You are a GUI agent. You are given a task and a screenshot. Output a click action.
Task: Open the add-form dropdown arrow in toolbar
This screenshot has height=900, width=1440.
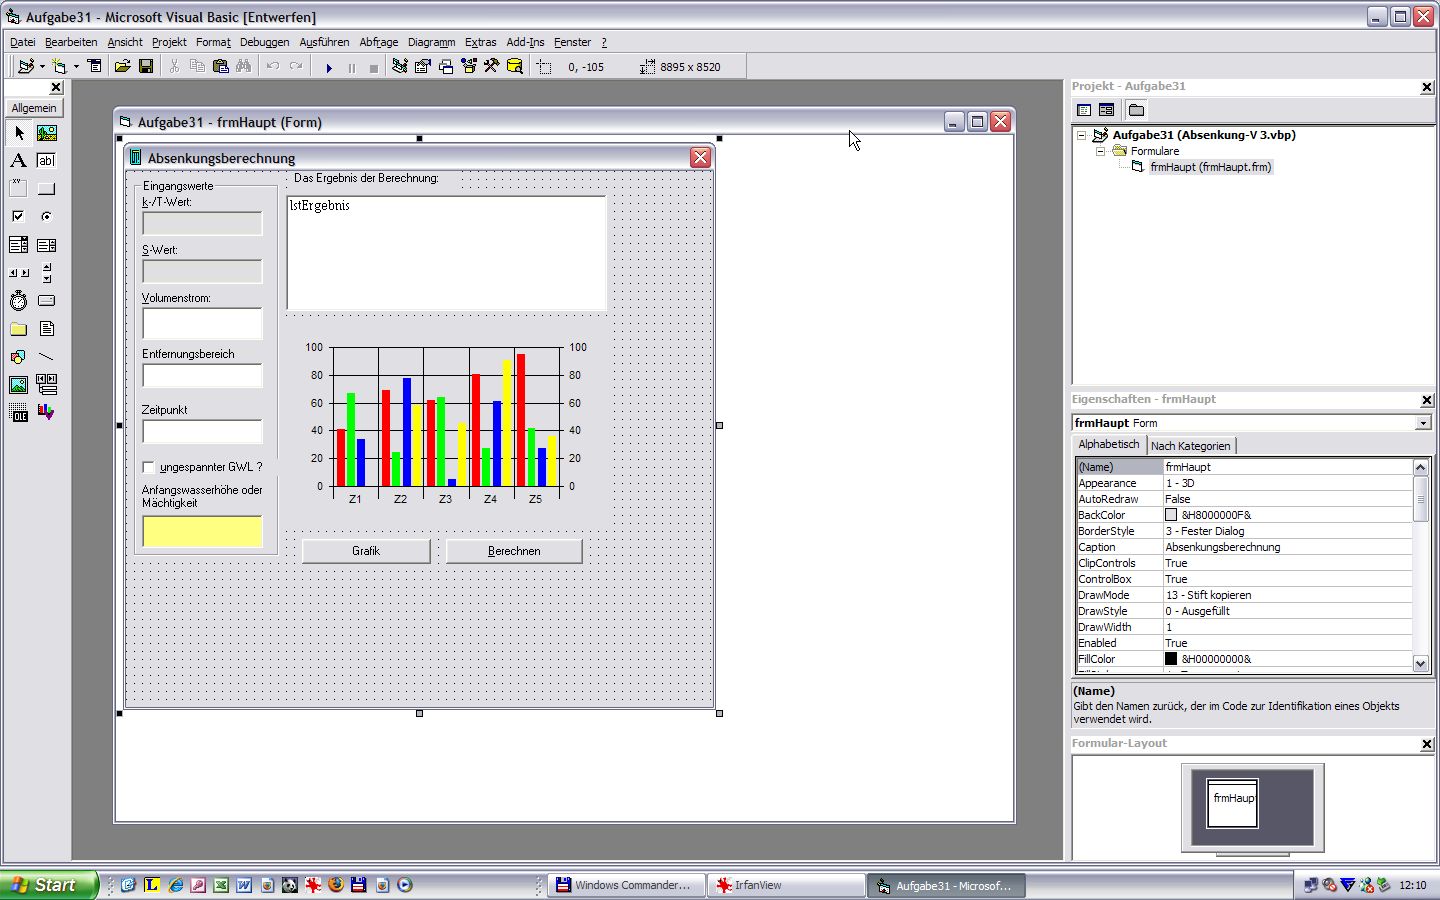point(76,67)
